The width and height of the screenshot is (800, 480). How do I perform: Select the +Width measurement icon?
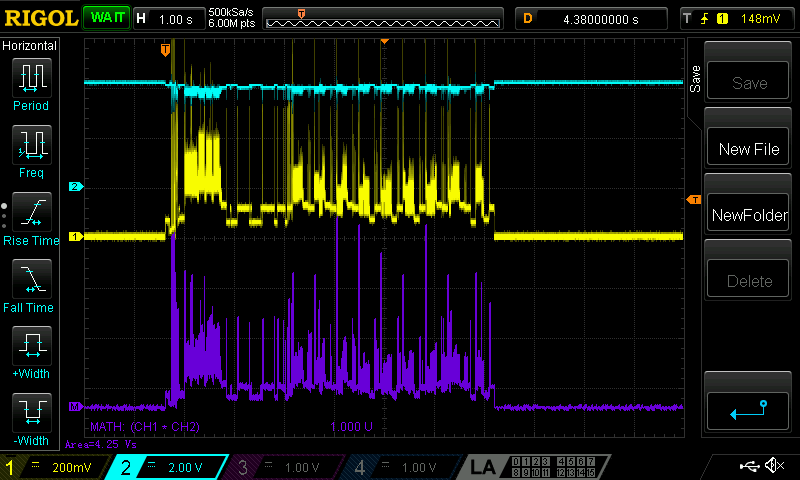pyautogui.click(x=31, y=347)
